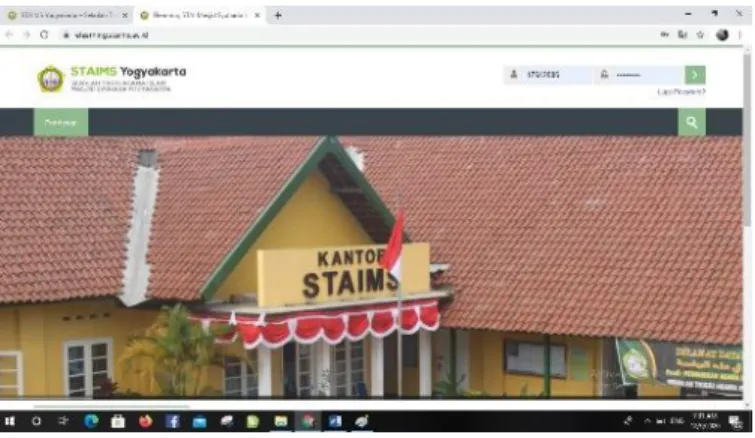Open site search via magnifier icon
Image resolution: width=755 pixels, height=438 pixels.
point(692,122)
